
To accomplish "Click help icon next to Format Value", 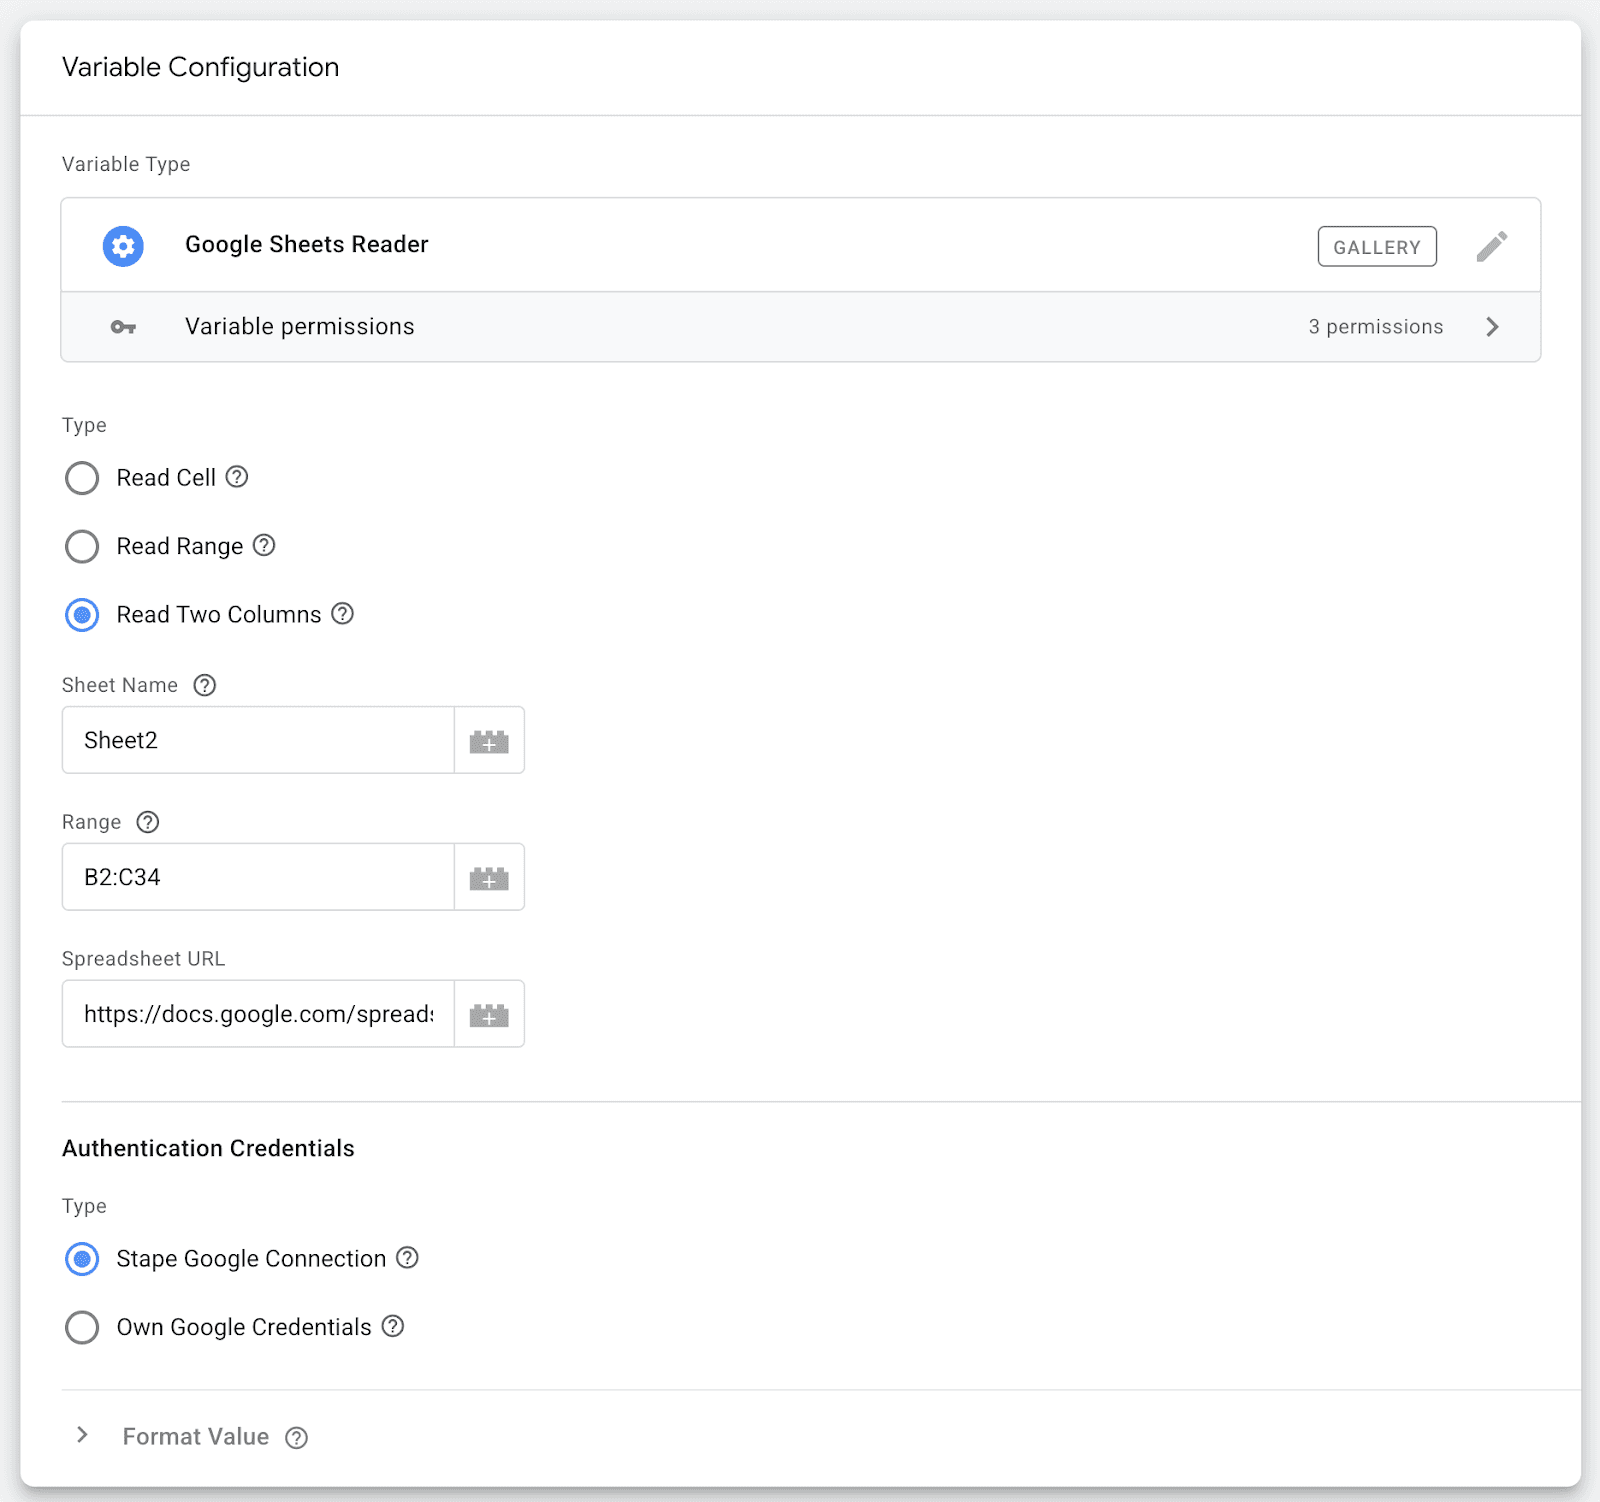I will [x=296, y=1438].
